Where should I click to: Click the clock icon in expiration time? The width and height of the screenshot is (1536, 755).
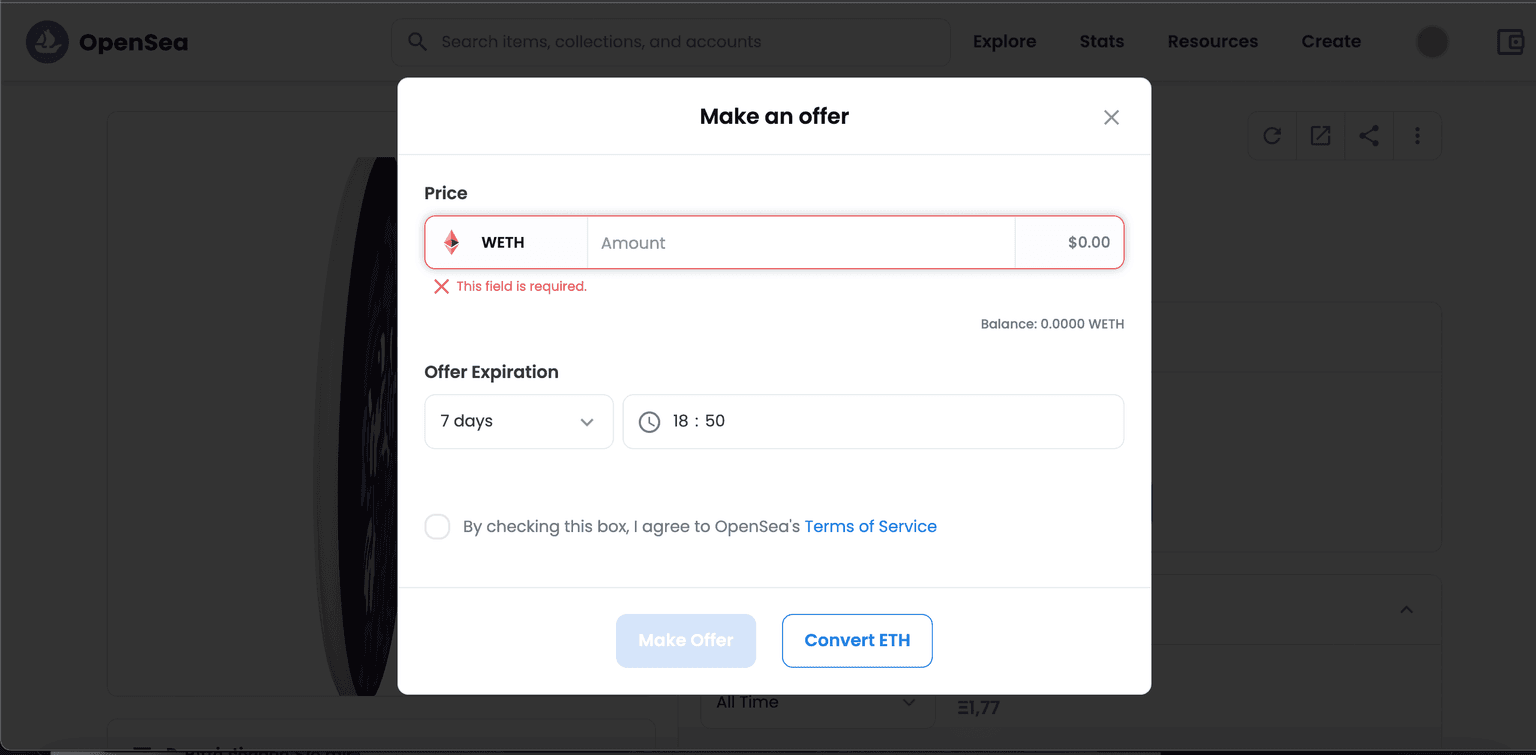[x=650, y=422]
